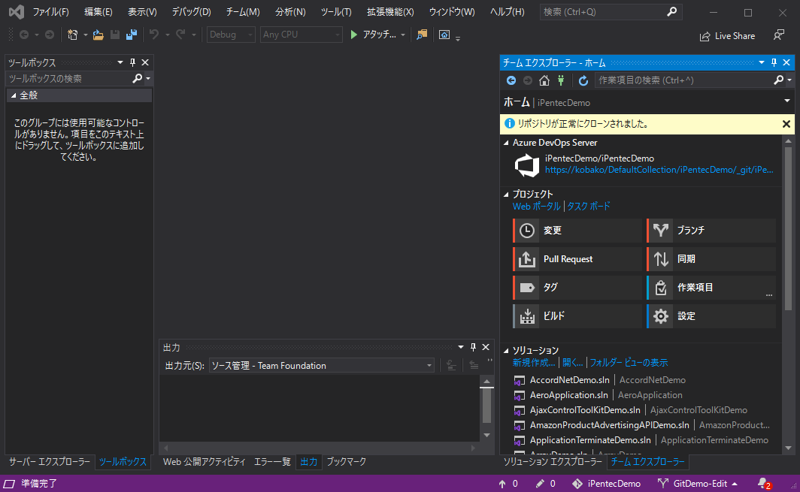Collapse the 全般 toolbox group
Viewport: 800px width, 492px height.
(14, 95)
